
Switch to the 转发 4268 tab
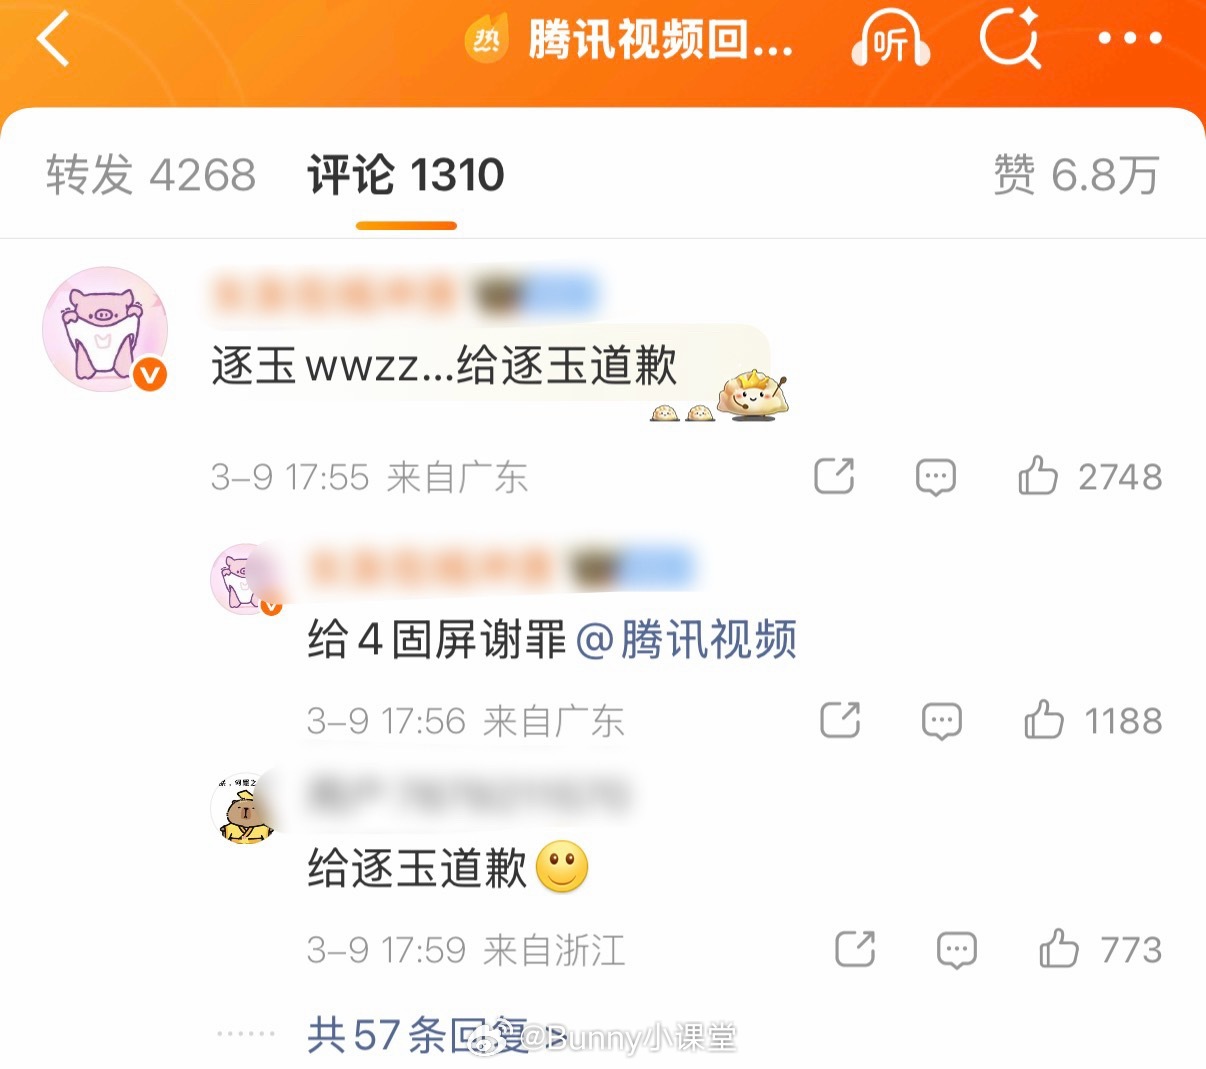pos(151,175)
